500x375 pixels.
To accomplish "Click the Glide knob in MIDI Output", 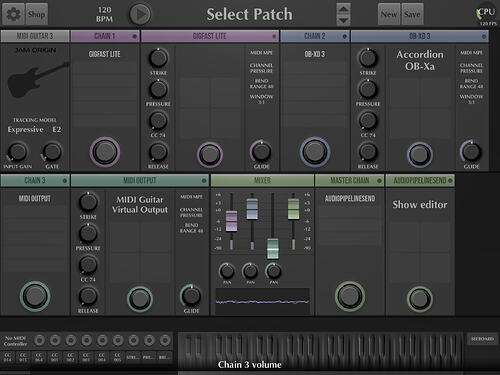I will tap(191, 296).
